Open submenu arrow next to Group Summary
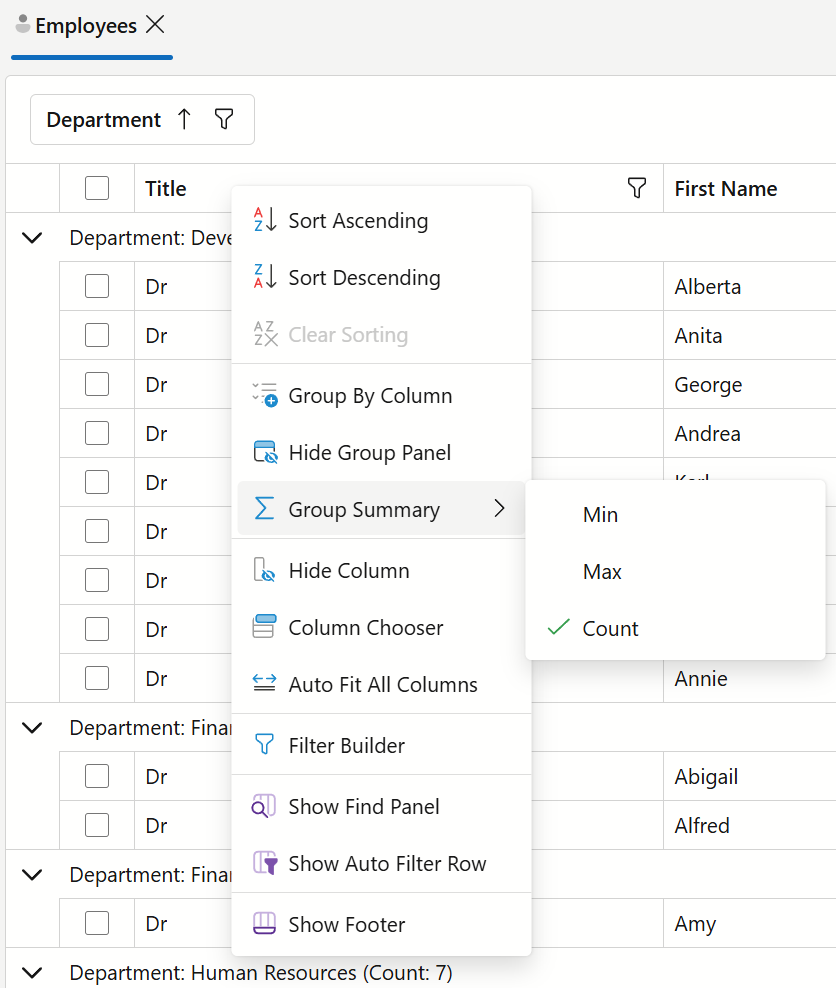The image size is (836, 988). (500, 508)
